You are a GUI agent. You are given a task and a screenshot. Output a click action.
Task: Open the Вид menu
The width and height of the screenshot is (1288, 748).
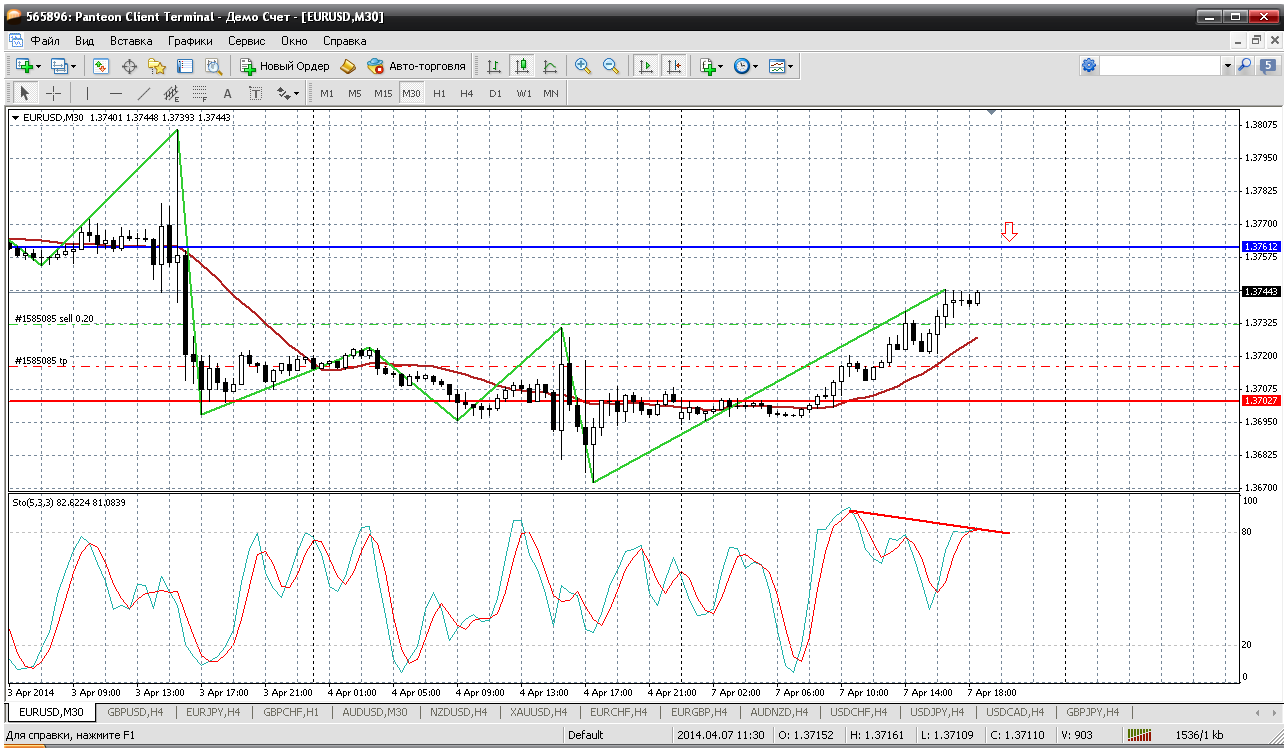pos(85,41)
